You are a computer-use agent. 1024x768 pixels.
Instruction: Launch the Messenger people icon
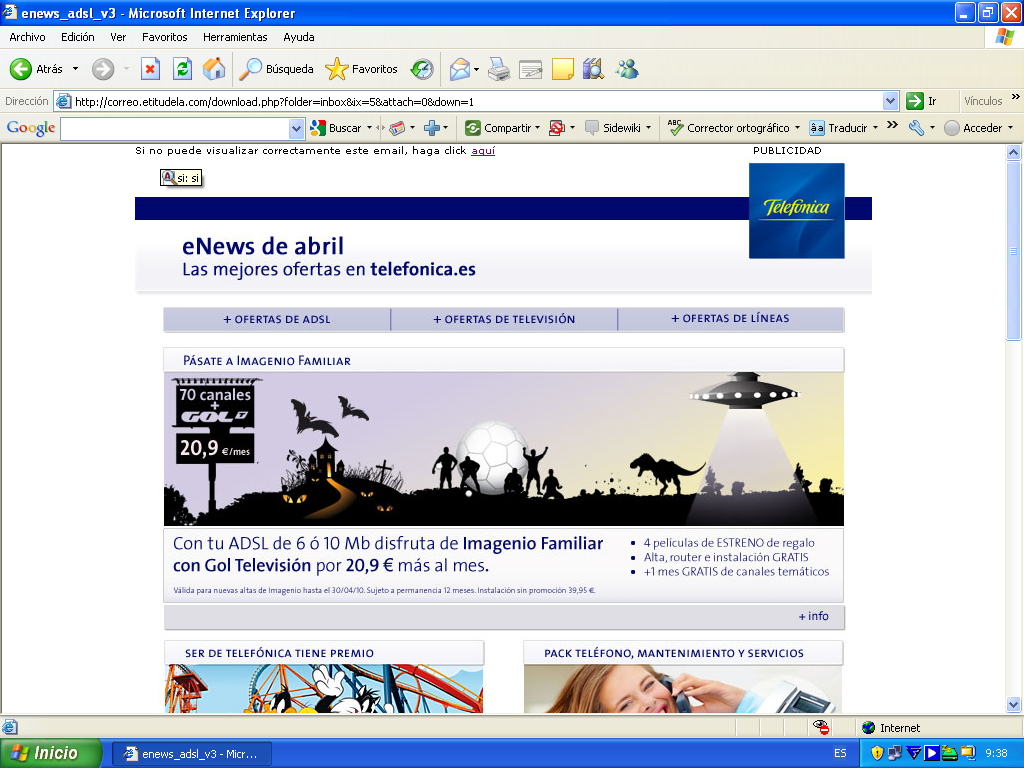click(x=627, y=69)
